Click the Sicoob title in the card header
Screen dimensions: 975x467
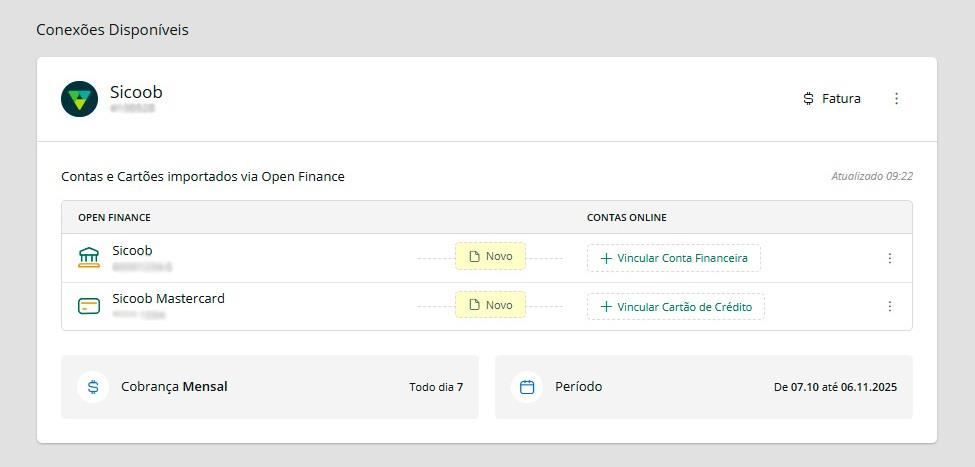pos(136,92)
